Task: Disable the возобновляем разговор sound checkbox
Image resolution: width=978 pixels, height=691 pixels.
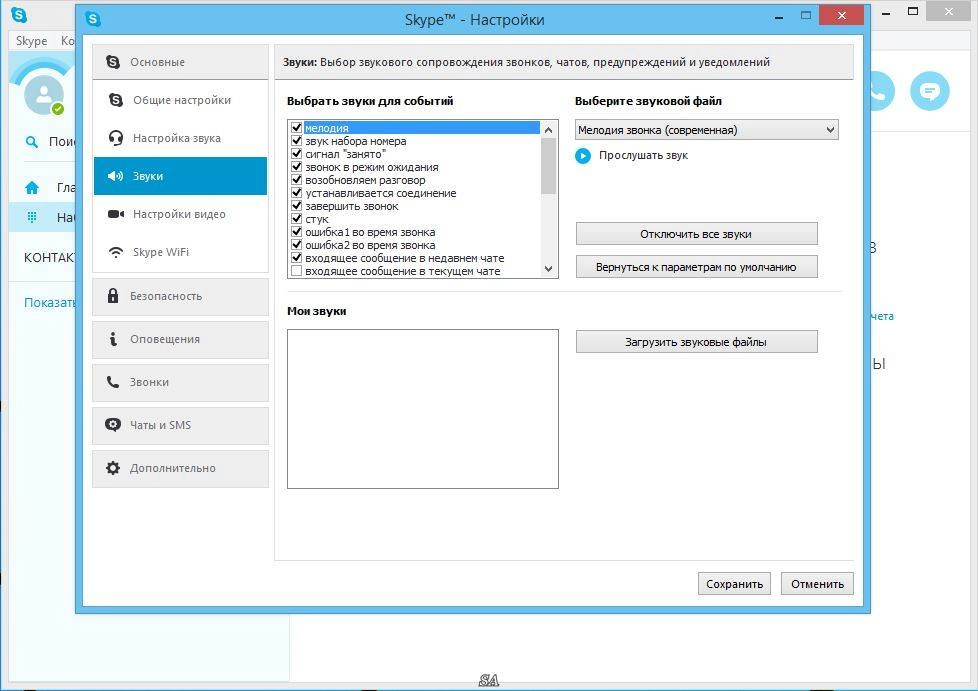Action: 296,180
